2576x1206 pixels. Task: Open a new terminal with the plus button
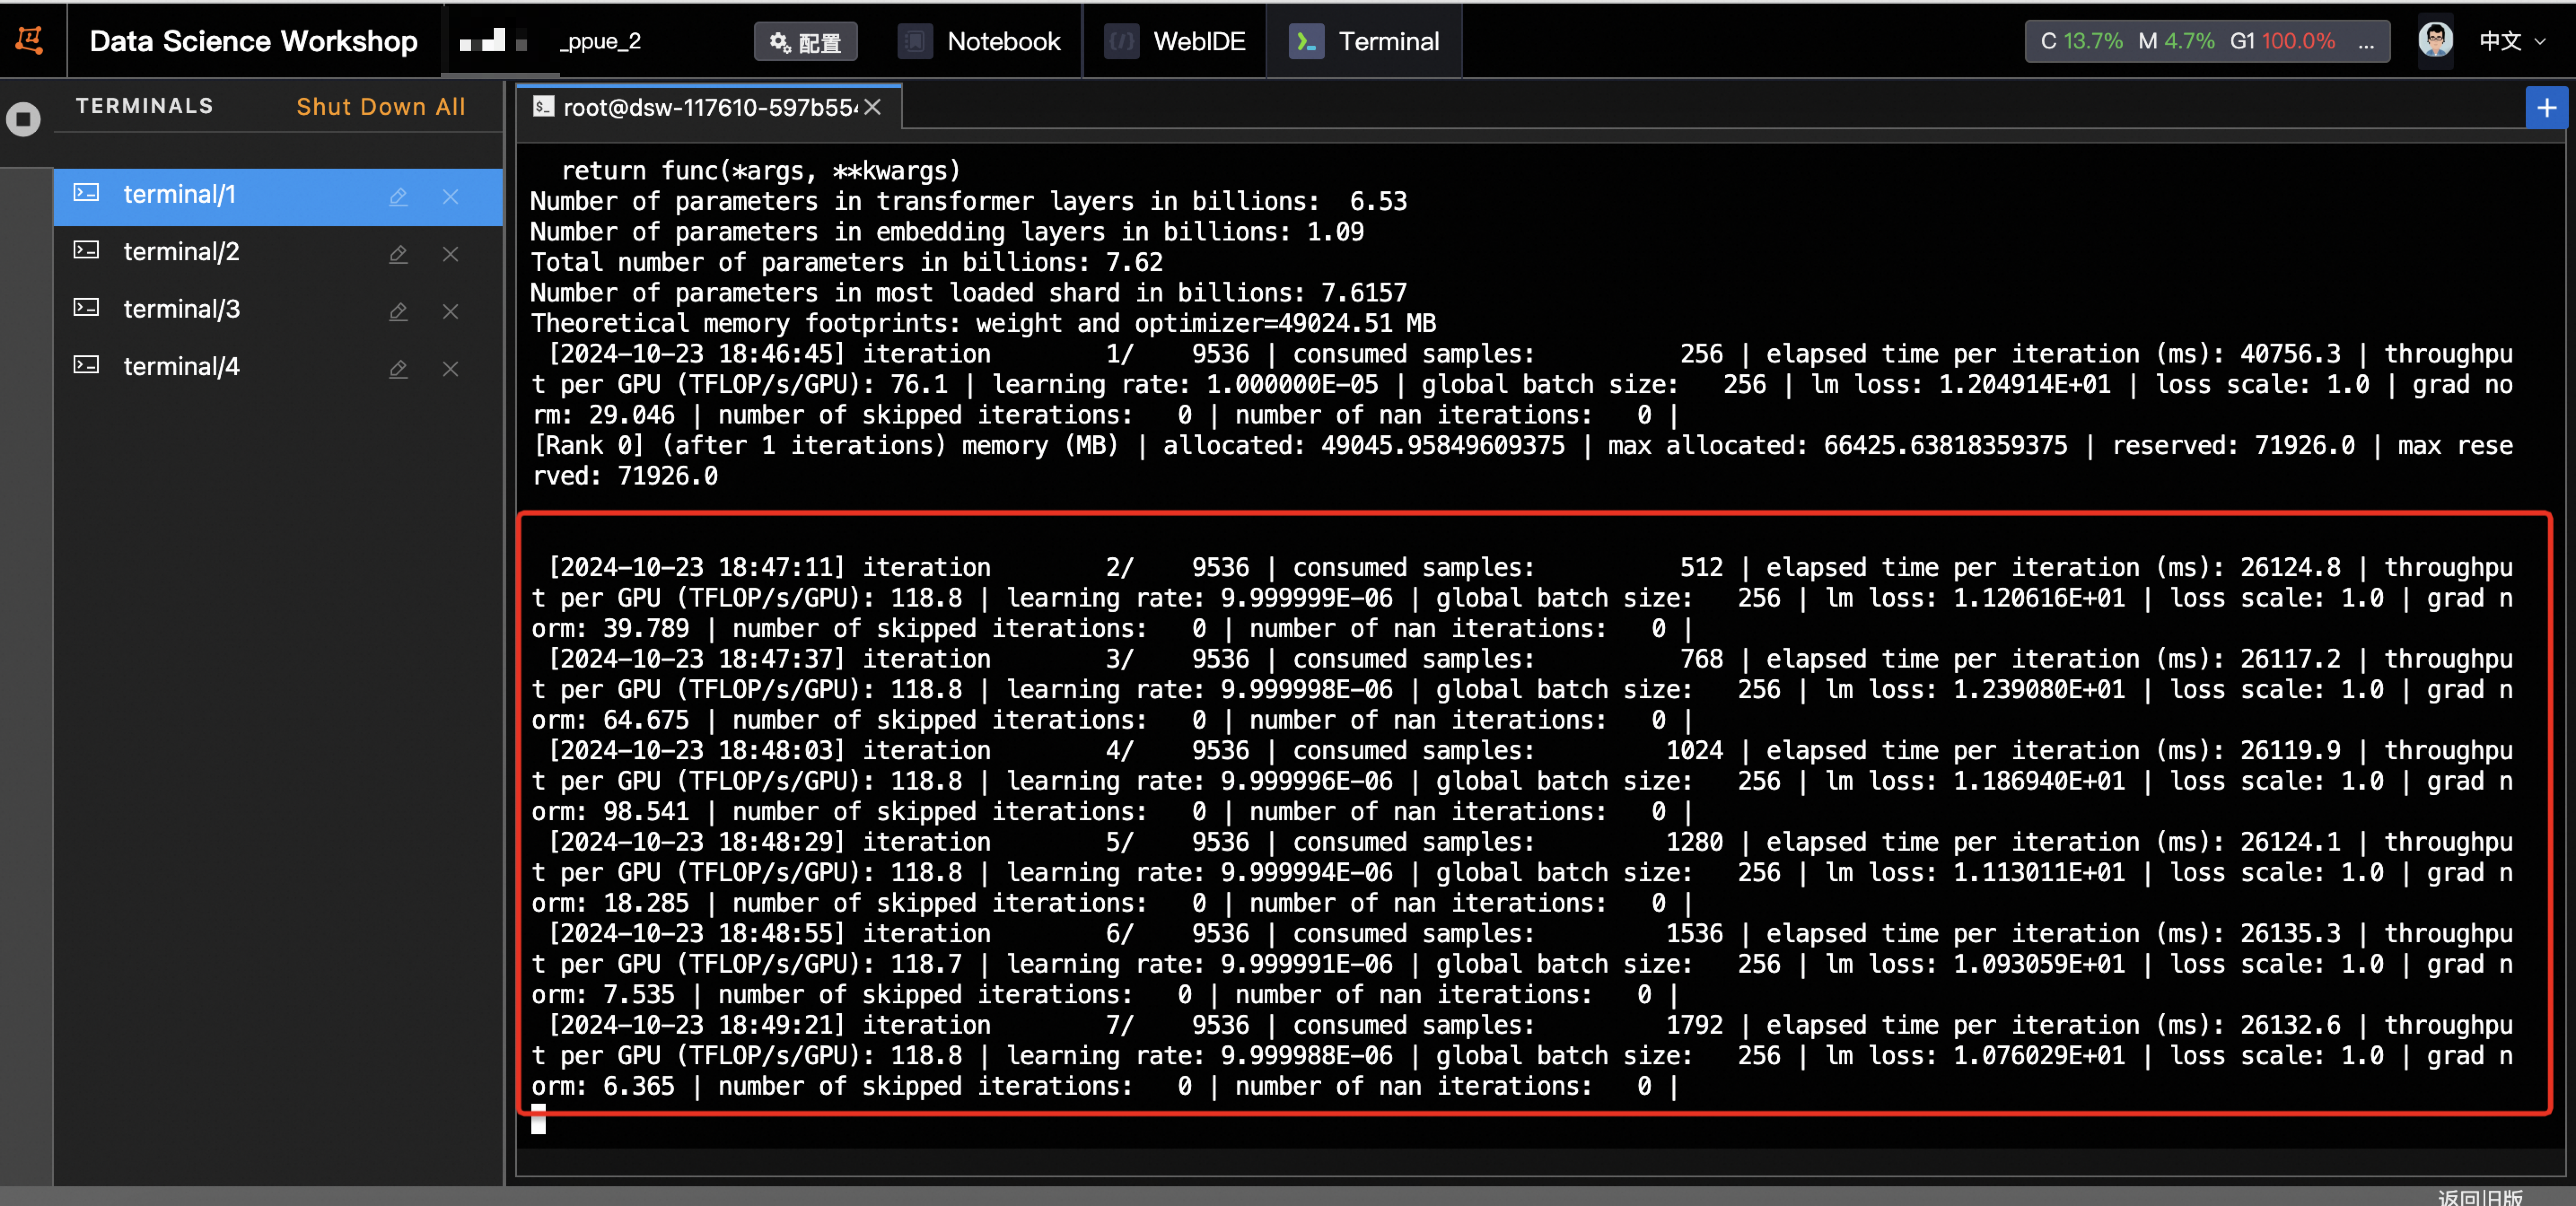[2546, 108]
